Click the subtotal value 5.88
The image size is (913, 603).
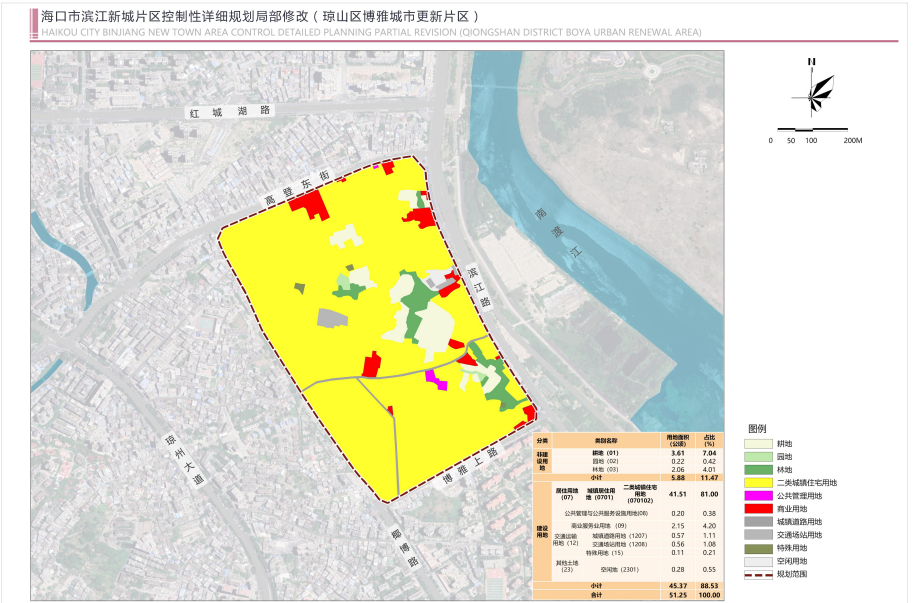point(678,477)
